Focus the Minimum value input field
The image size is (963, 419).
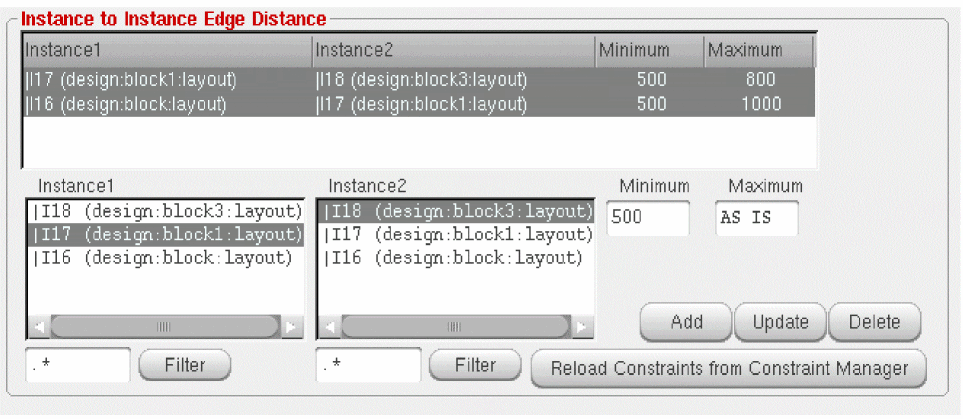point(647,218)
